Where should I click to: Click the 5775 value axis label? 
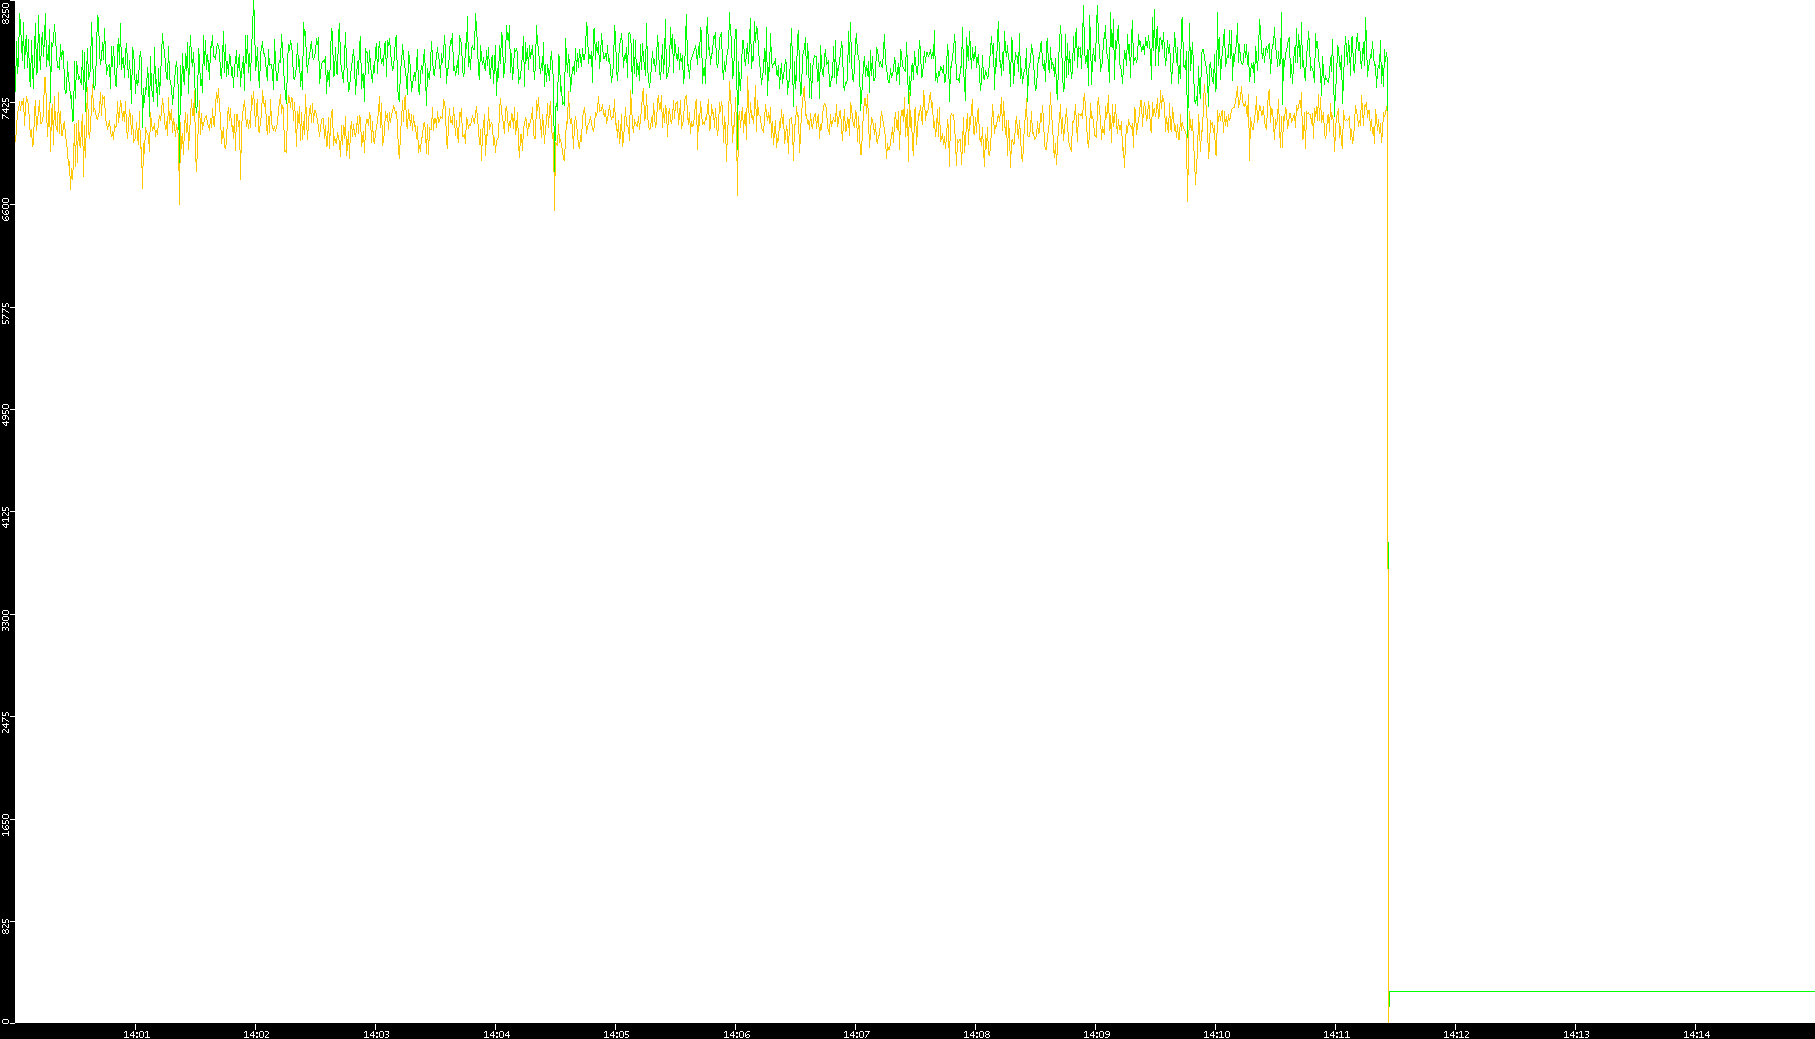(6, 313)
